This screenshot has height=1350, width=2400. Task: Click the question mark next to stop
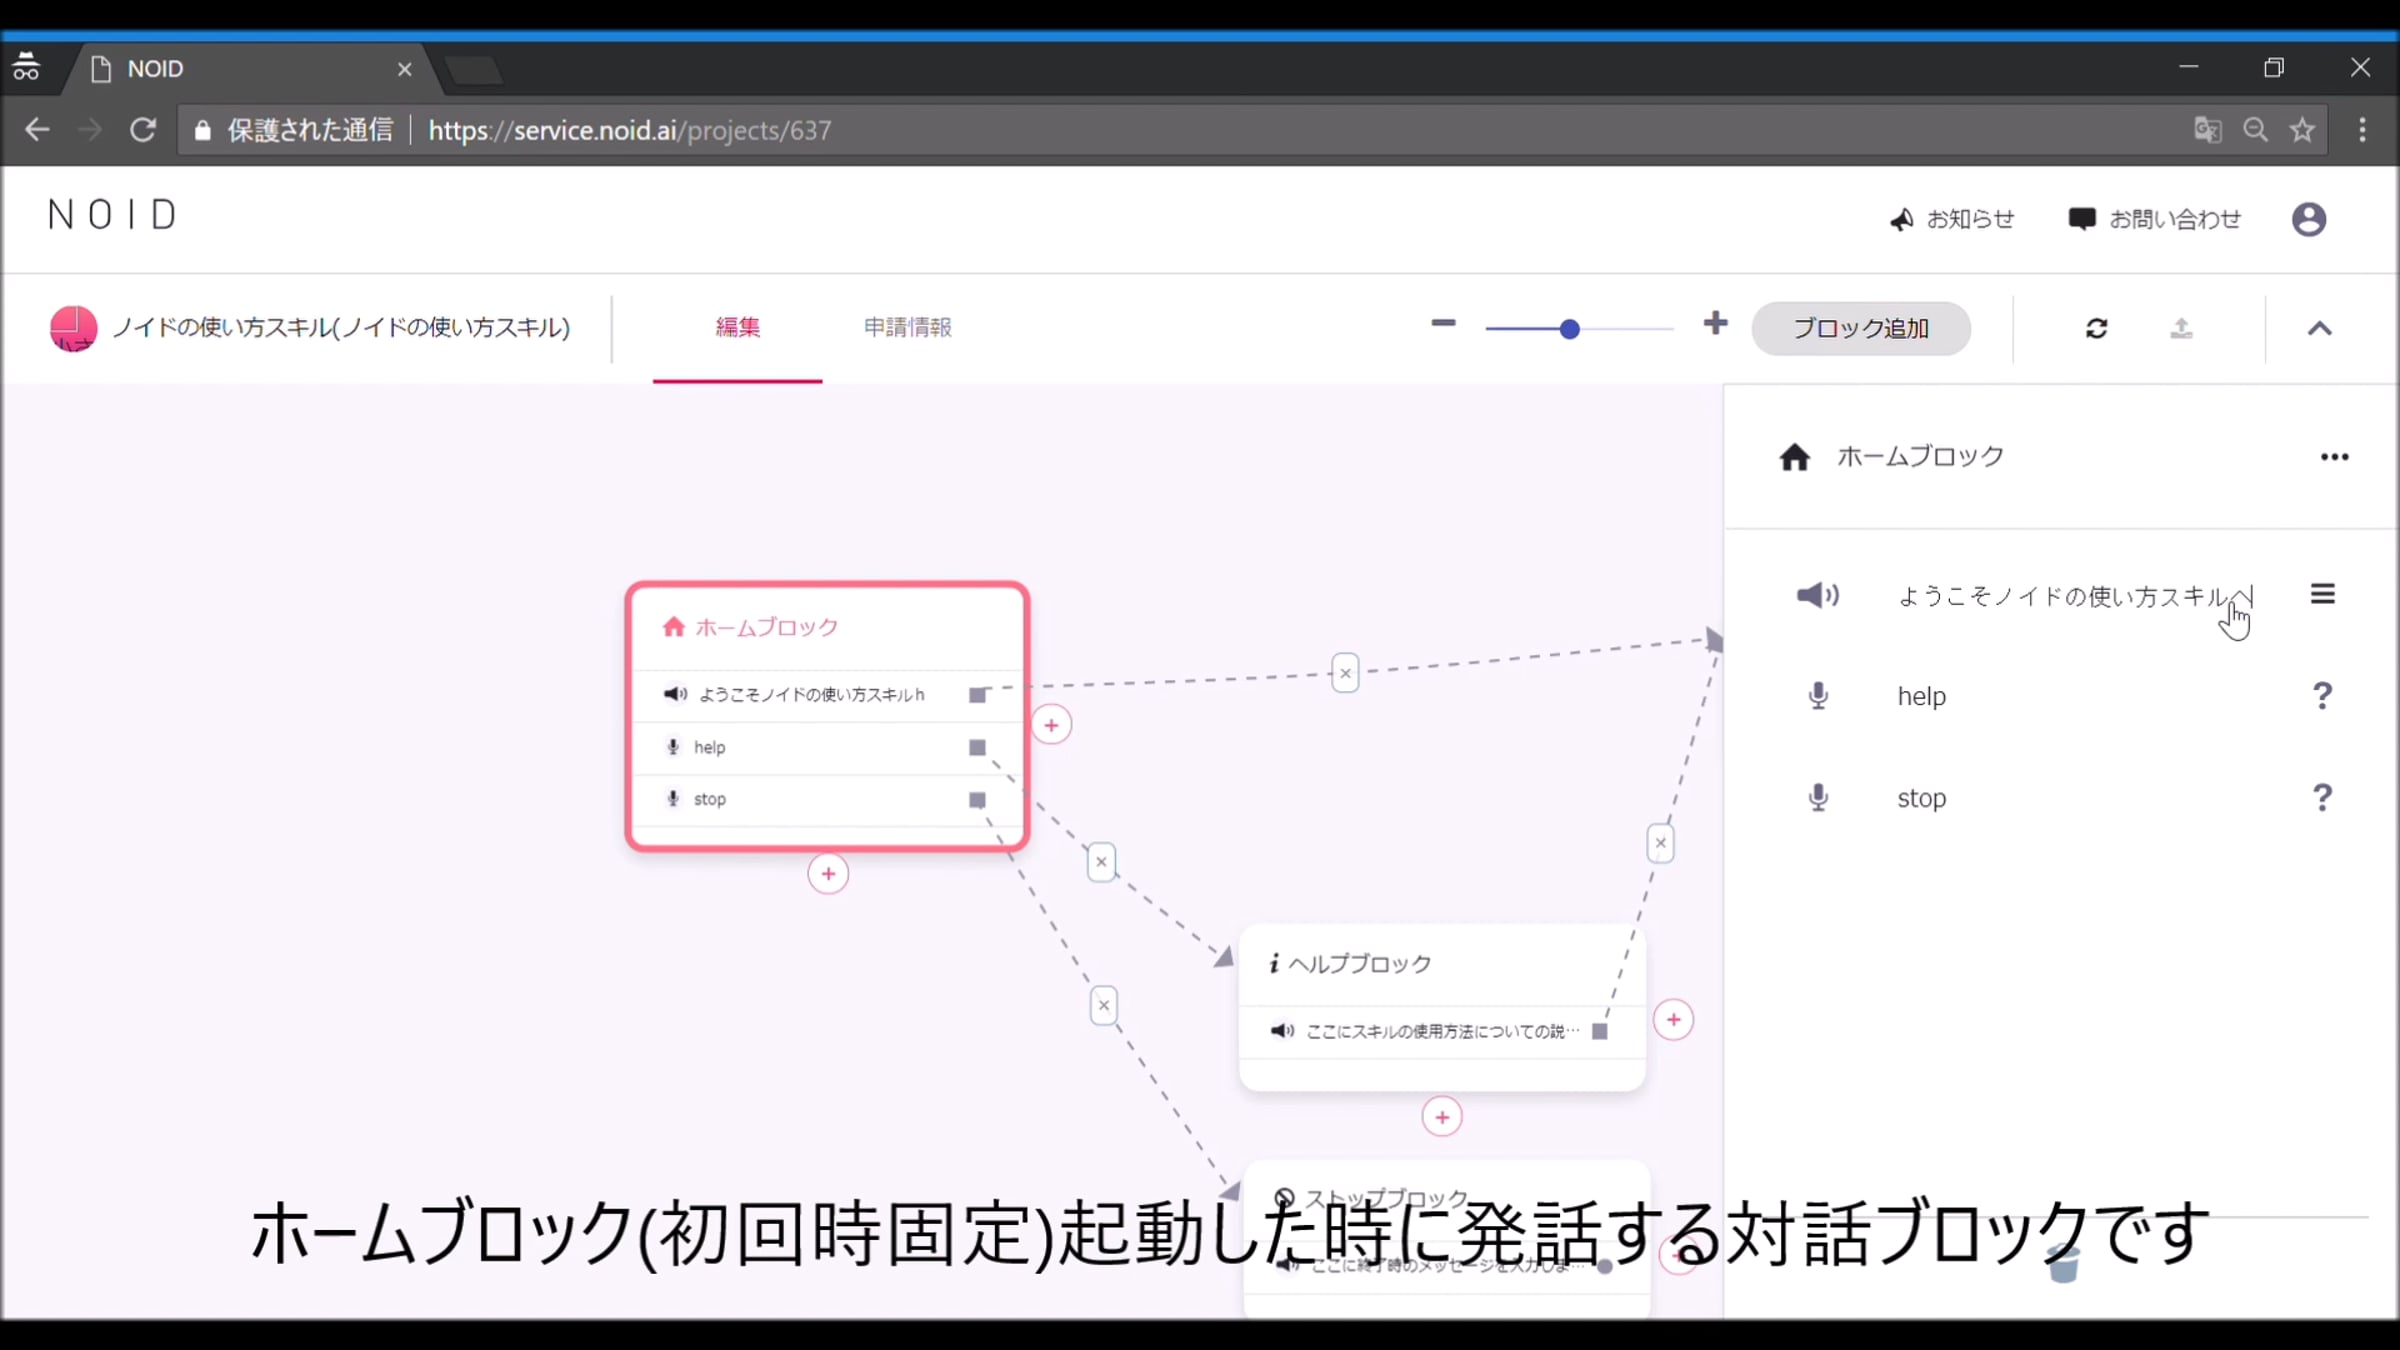coord(2322,798)
